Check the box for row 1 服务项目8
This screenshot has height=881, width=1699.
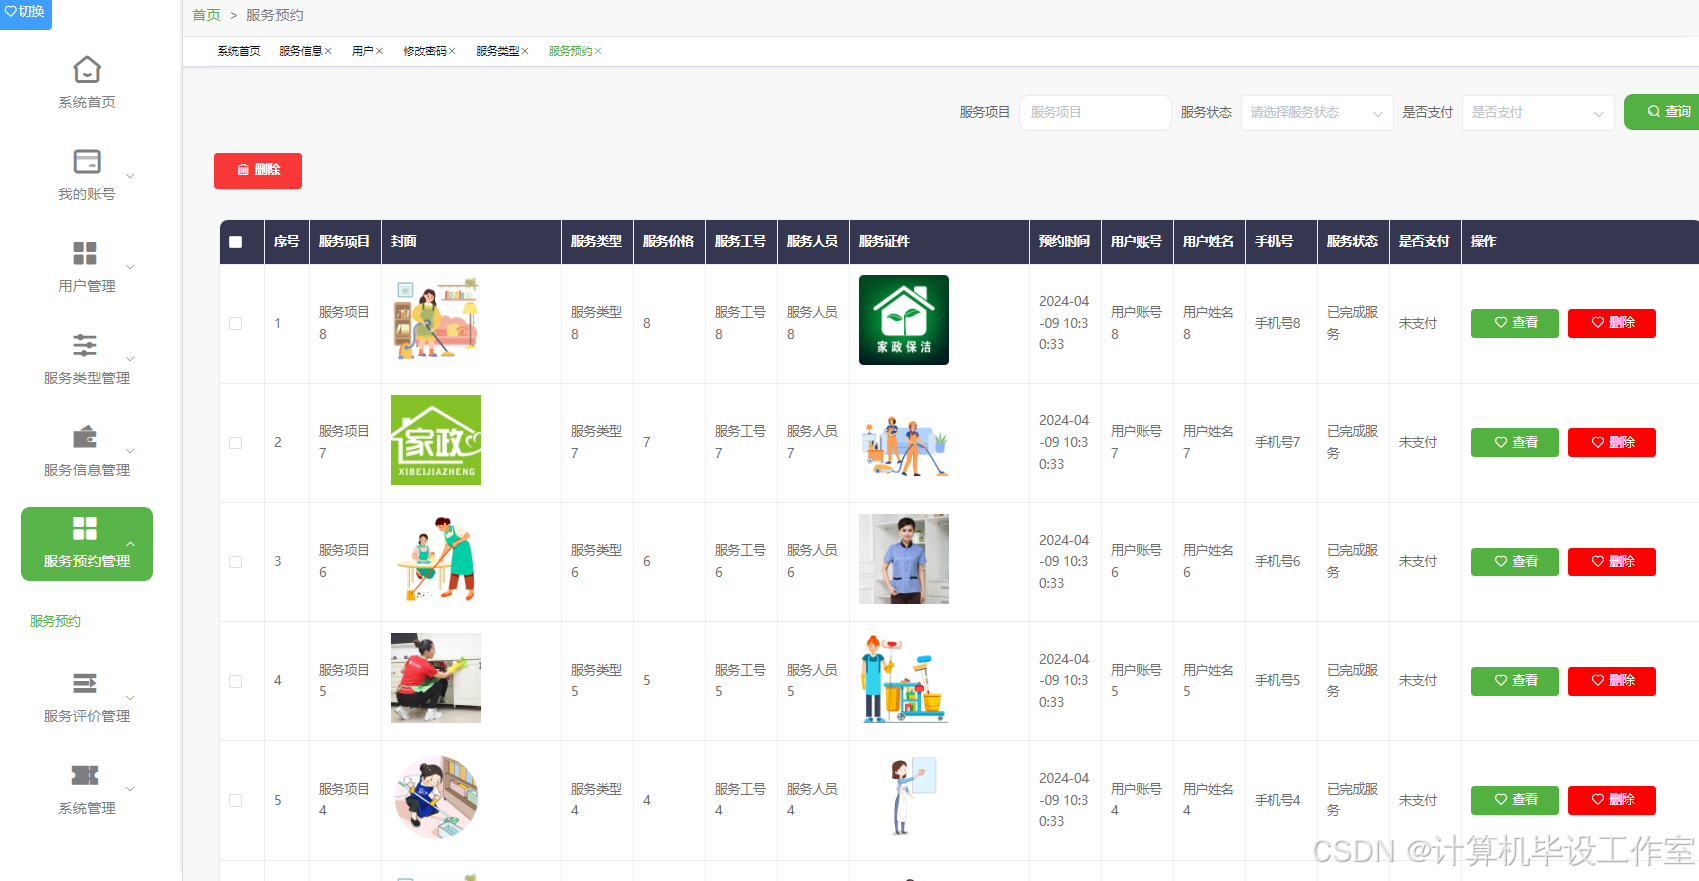point(236,324)
